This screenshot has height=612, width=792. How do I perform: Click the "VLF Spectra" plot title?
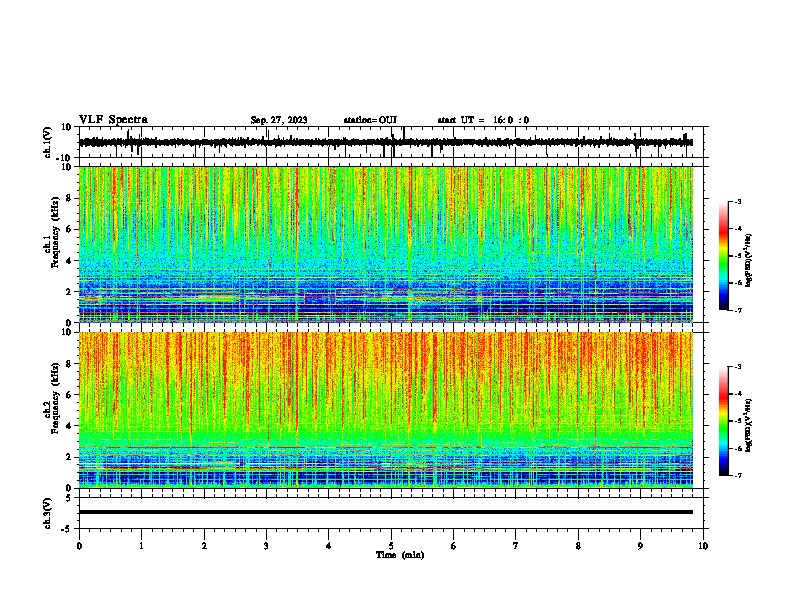click(x=113, y=119)
